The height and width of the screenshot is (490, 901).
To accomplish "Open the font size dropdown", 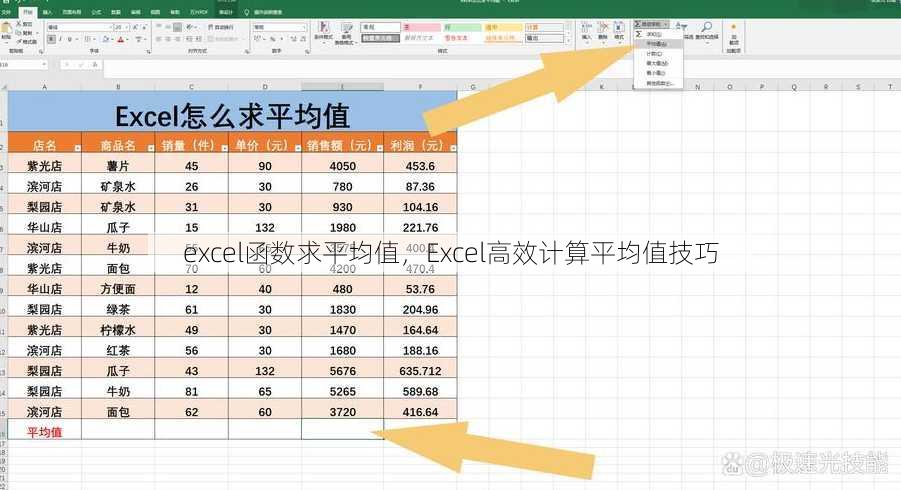I will click(127, 27).
